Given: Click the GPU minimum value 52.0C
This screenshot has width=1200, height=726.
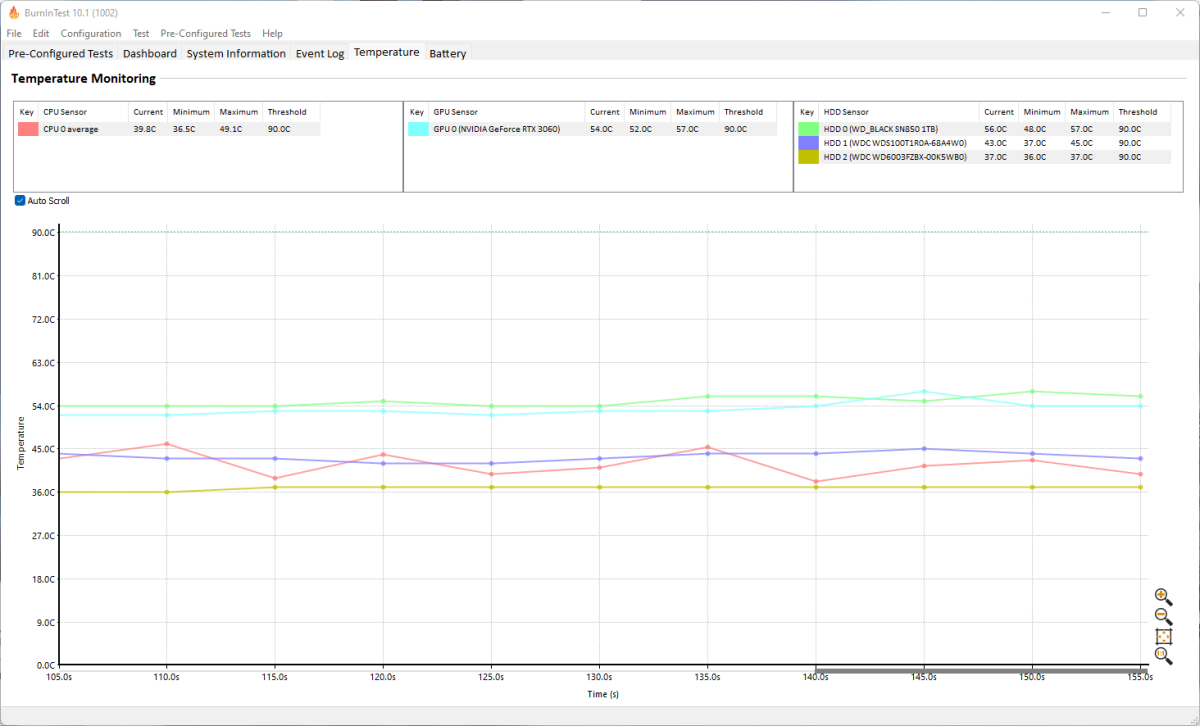Looking at the screenshot, I should [x=641, y=129].
